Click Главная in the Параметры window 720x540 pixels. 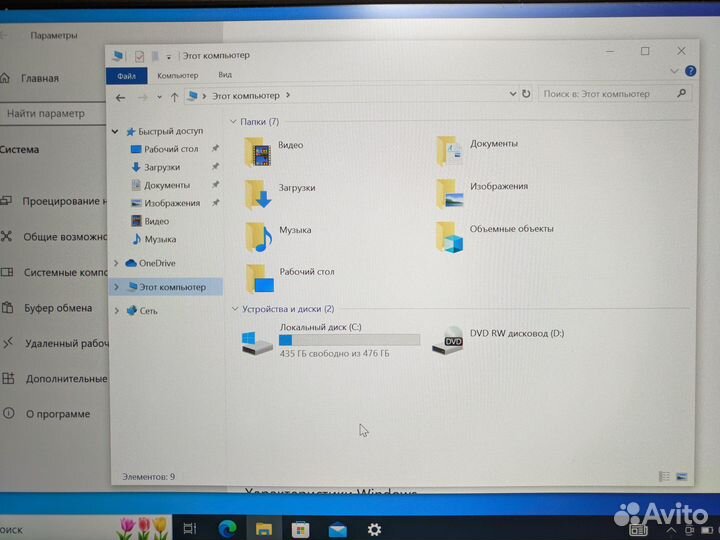pos(40,78)
